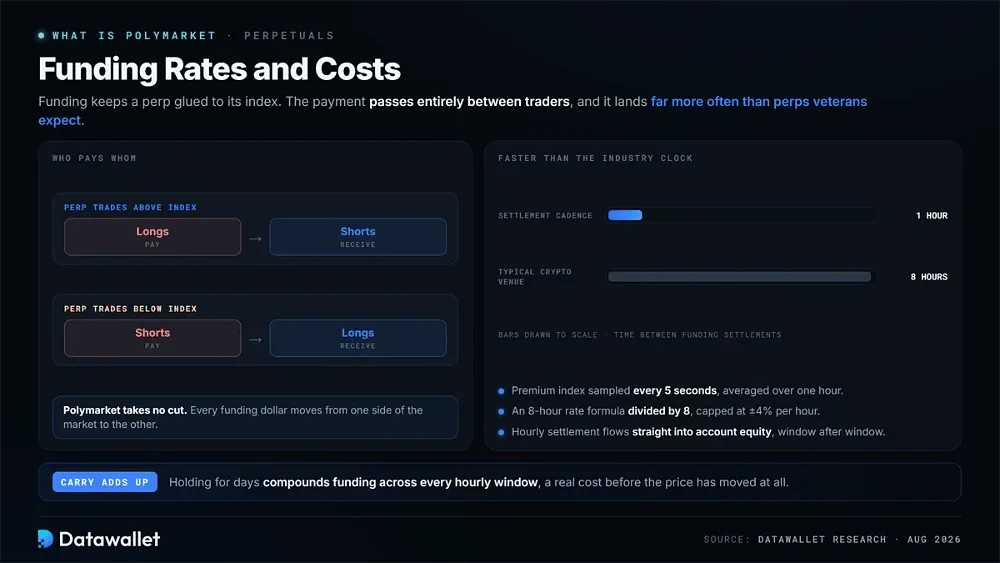This screenshot has width=1000, height=563.
Task: Click the bullet beside Hourly settlement flows
Action: [x=501, y=432]
